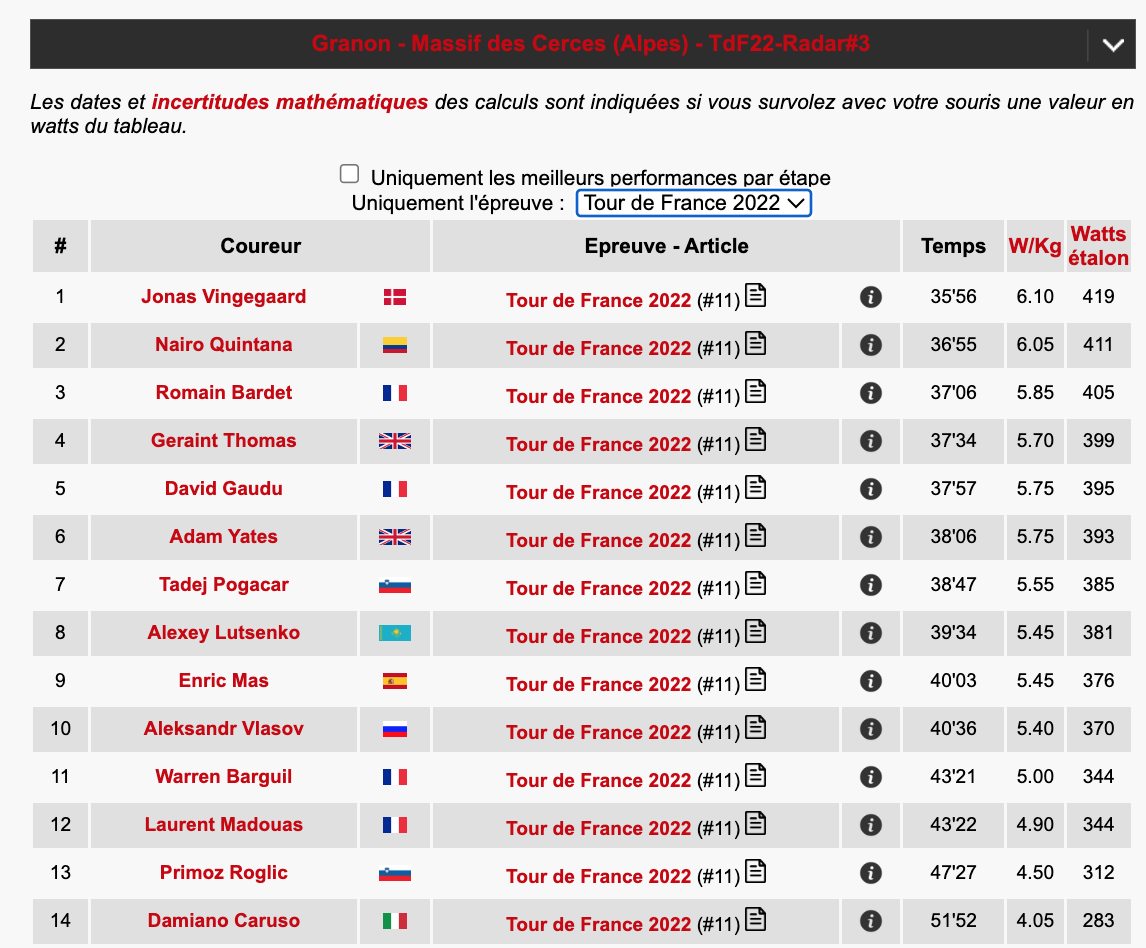This screenshot has height=948, width=1146.
Task: Open article document icon in Laurent Madouas row
Action: 755,823
